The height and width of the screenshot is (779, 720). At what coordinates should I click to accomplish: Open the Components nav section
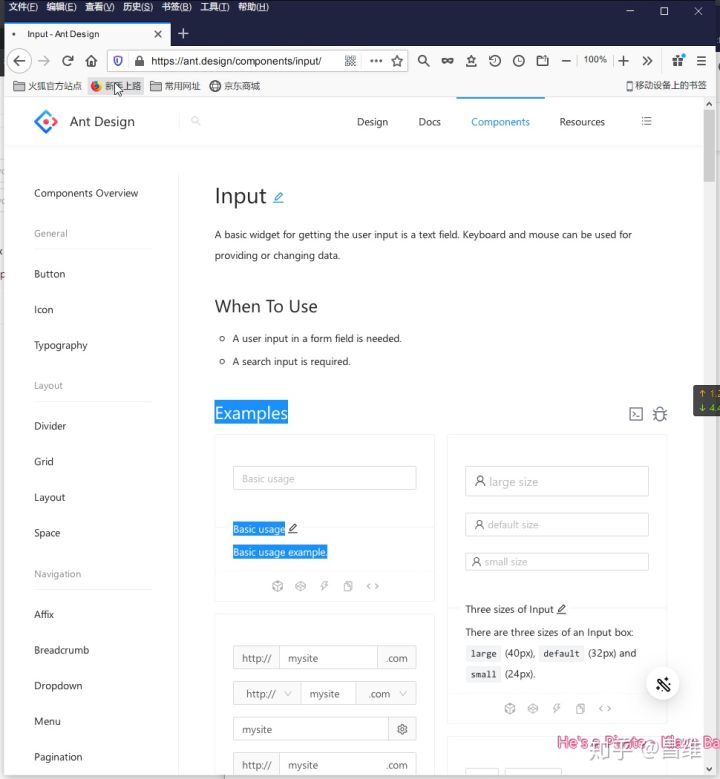(500, 122)
